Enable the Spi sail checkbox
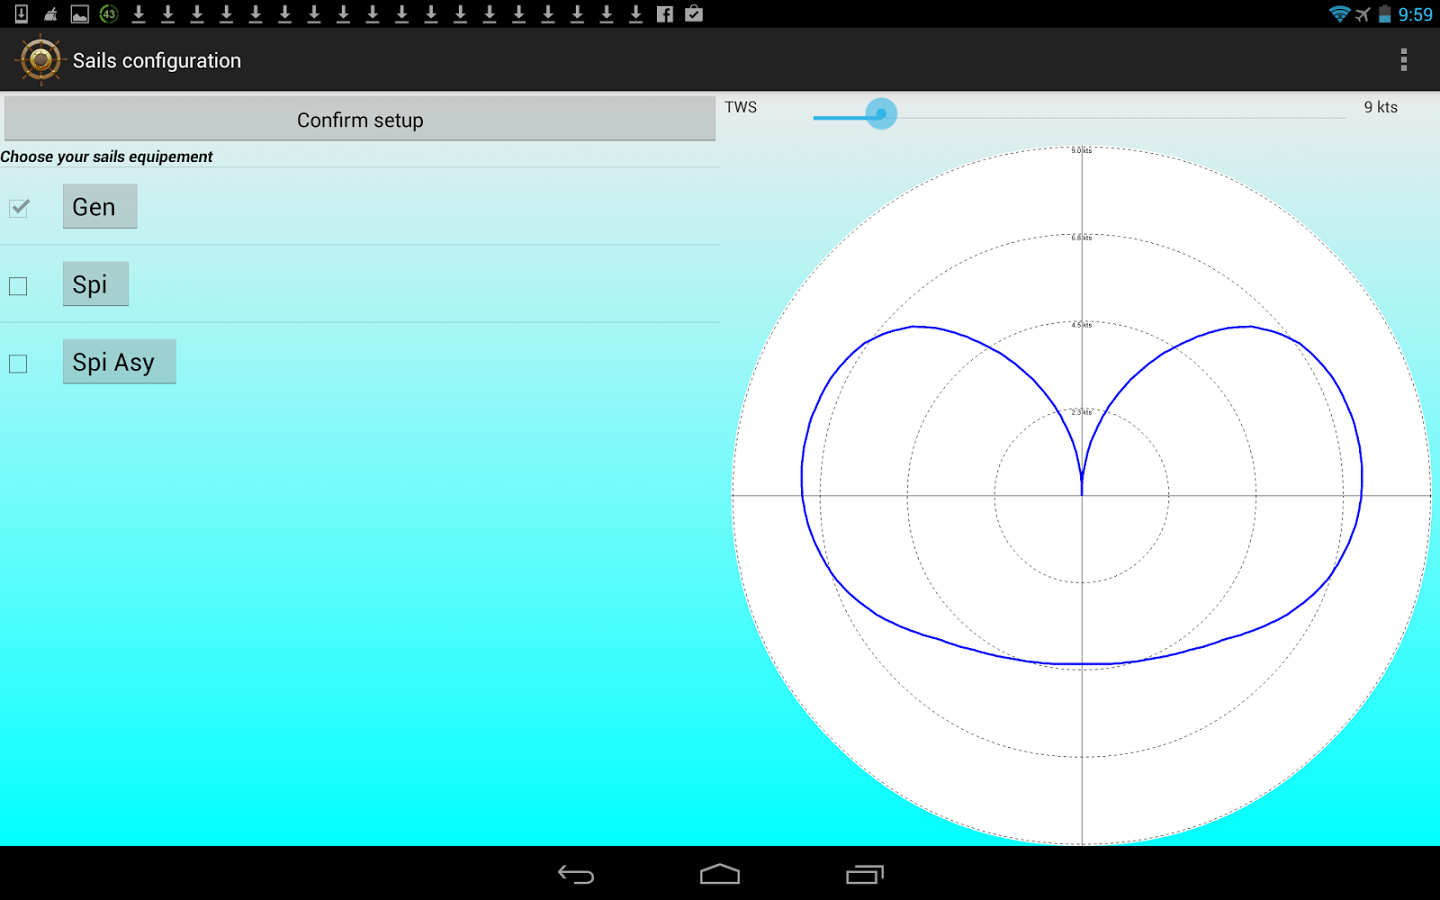Screen dimensions: 1440x900 pos(18,286)
